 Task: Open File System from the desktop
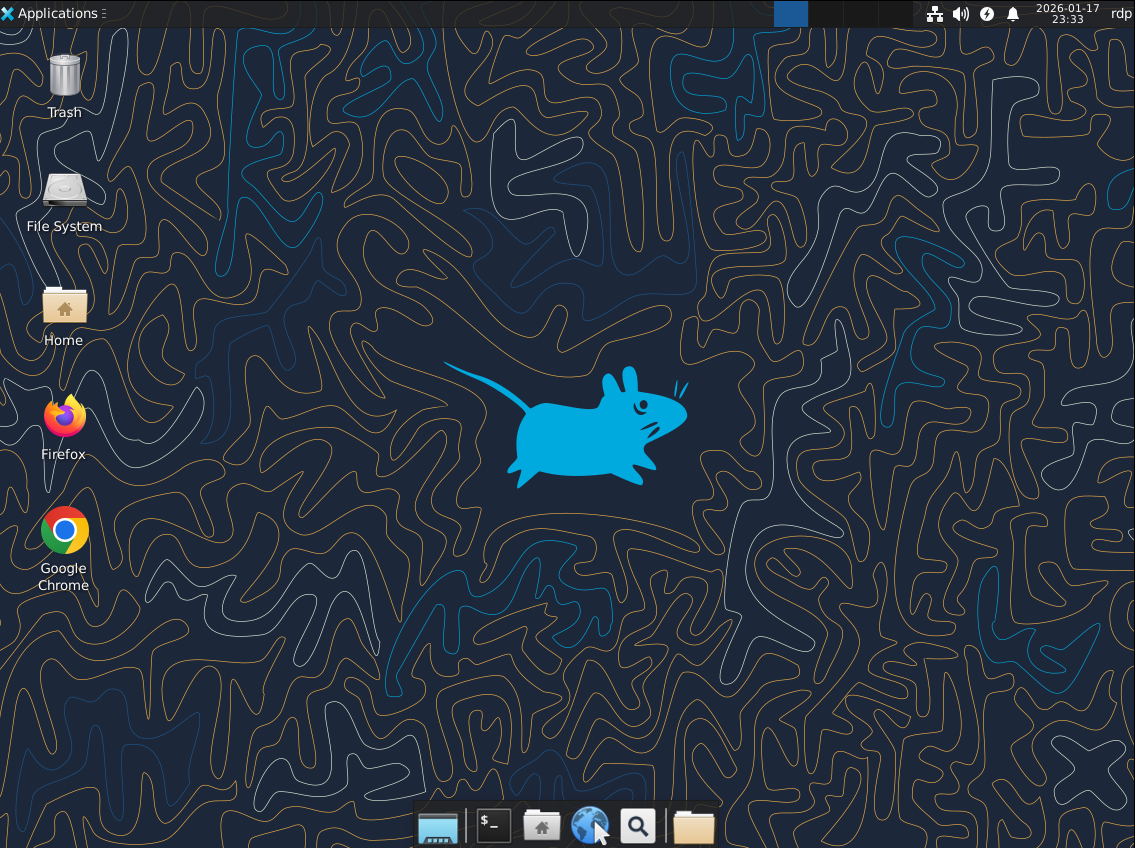click(64, 190)
